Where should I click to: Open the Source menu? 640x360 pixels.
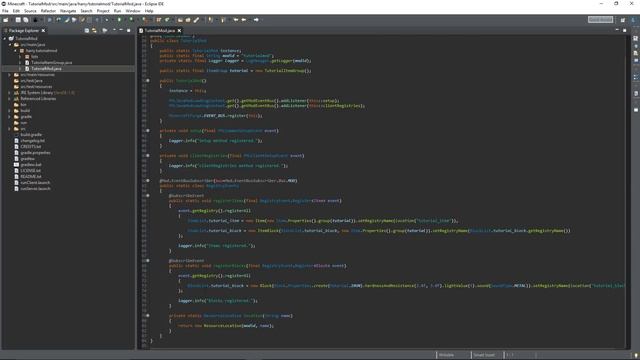(30, 11)
